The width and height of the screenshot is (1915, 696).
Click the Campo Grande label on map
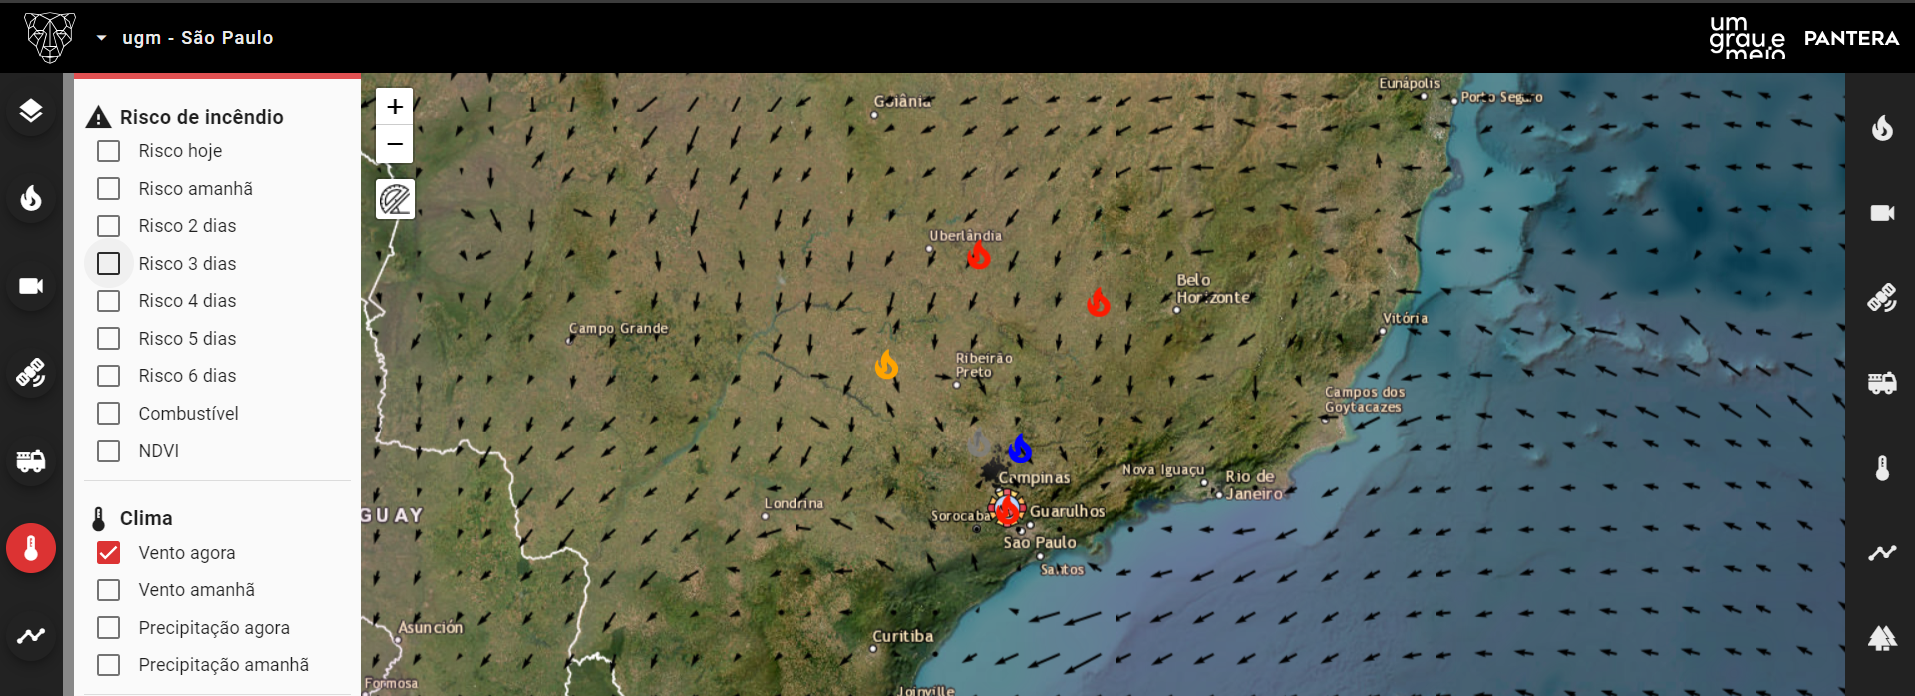[618, 328]
